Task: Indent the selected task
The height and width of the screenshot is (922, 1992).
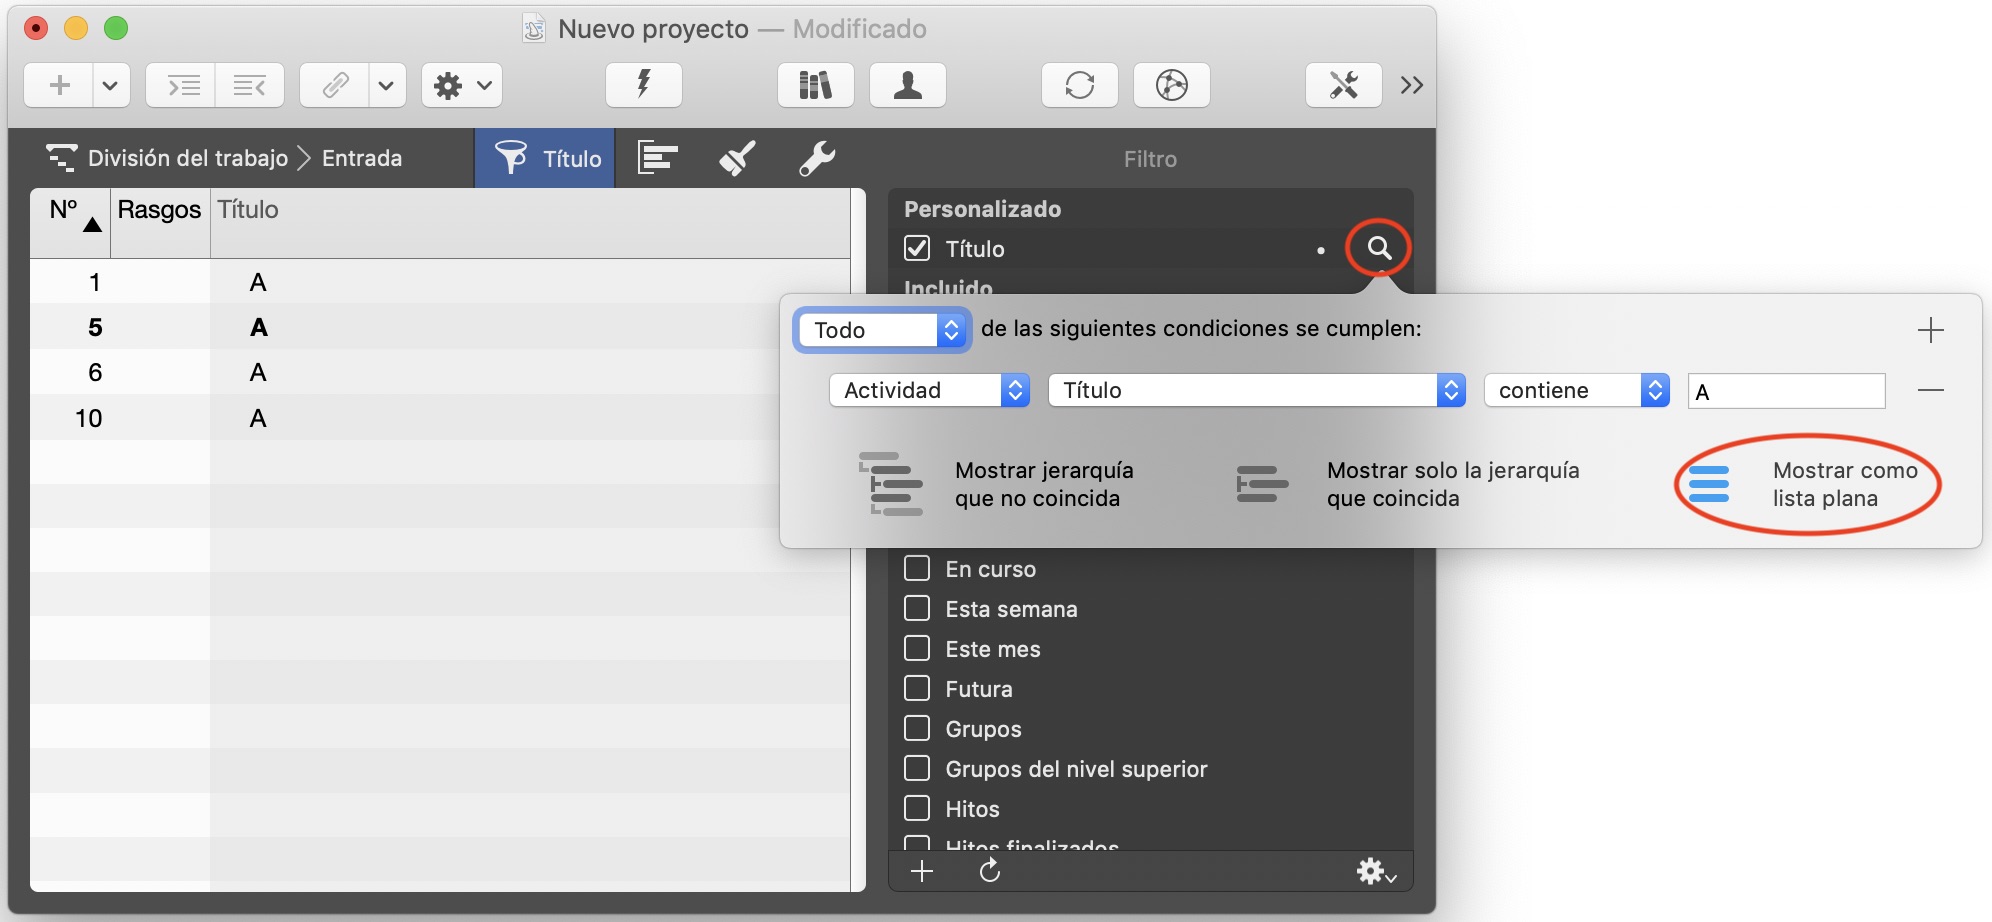Action: click(181, 85)
